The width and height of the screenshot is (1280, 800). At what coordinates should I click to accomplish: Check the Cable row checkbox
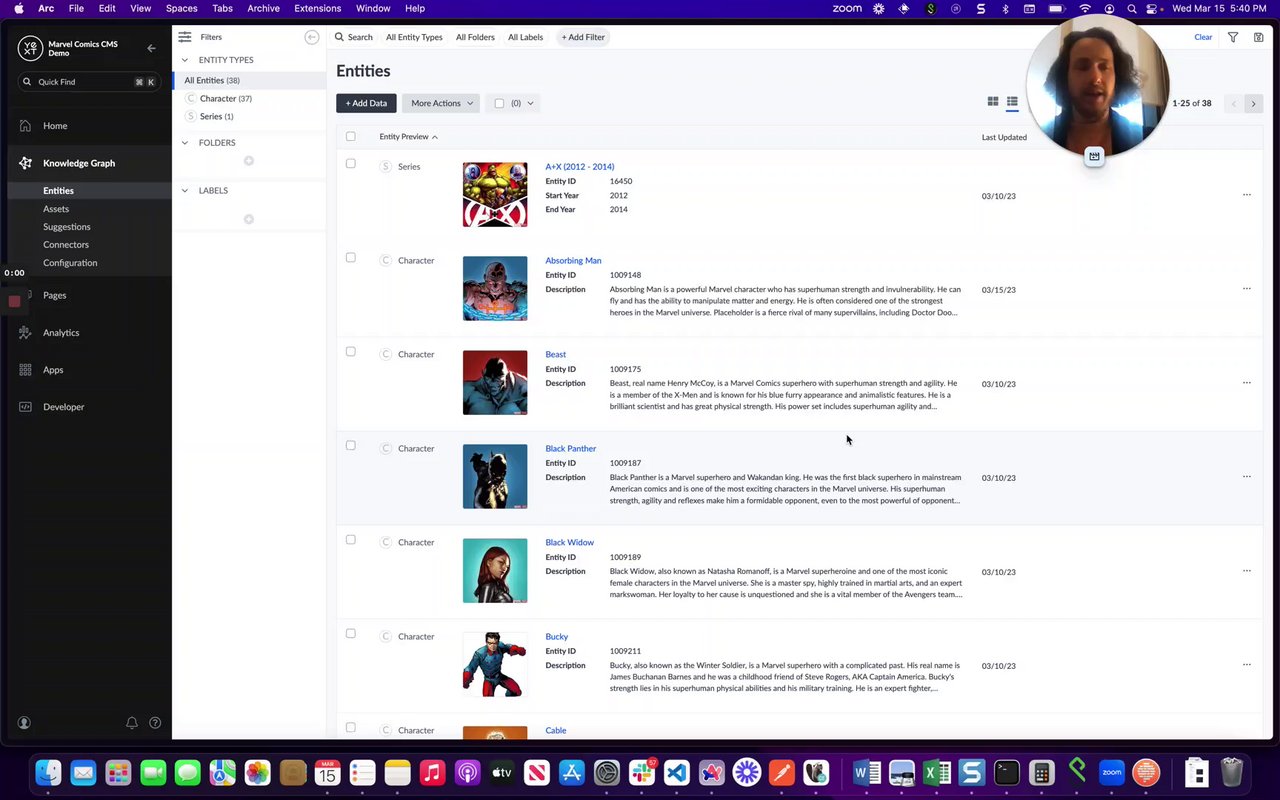coord(350,727)
